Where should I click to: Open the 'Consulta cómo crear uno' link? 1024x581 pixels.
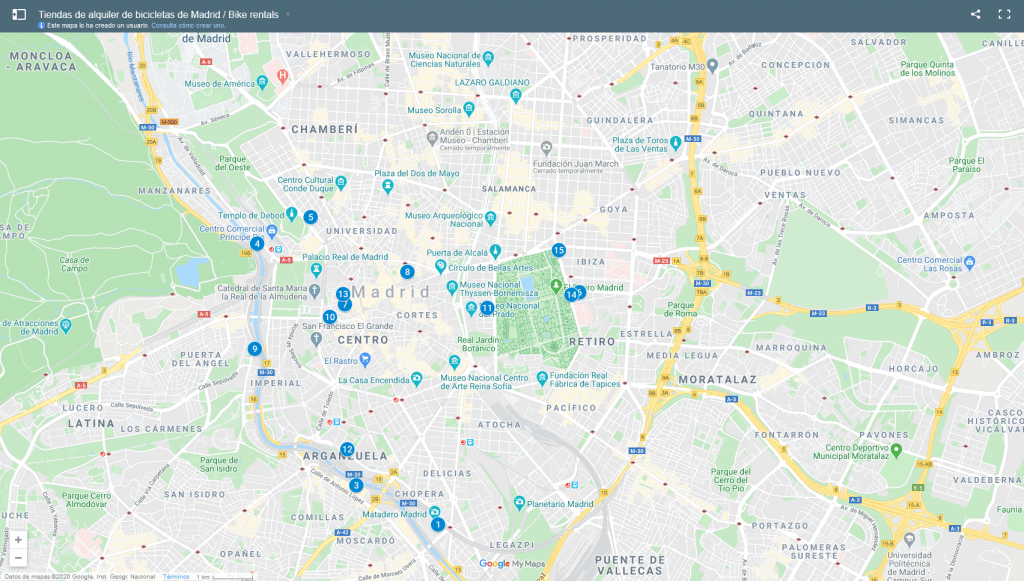pos(188,25)
